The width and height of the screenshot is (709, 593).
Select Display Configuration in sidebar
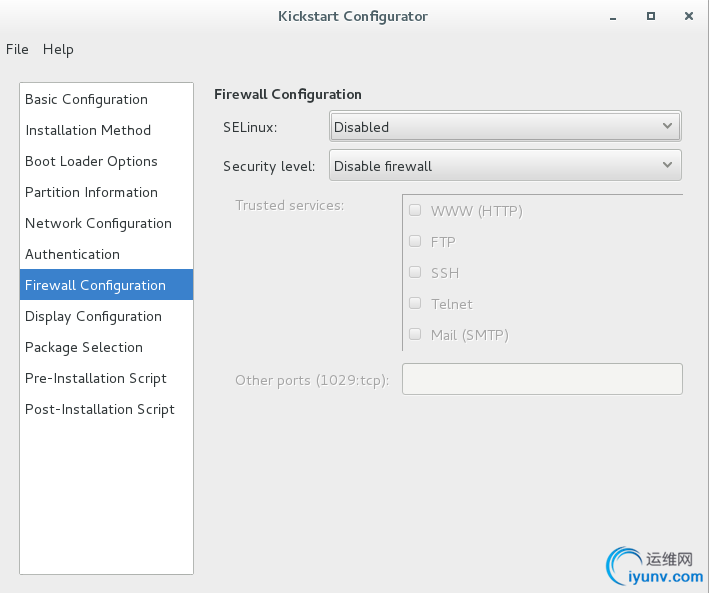click(93, 316)
